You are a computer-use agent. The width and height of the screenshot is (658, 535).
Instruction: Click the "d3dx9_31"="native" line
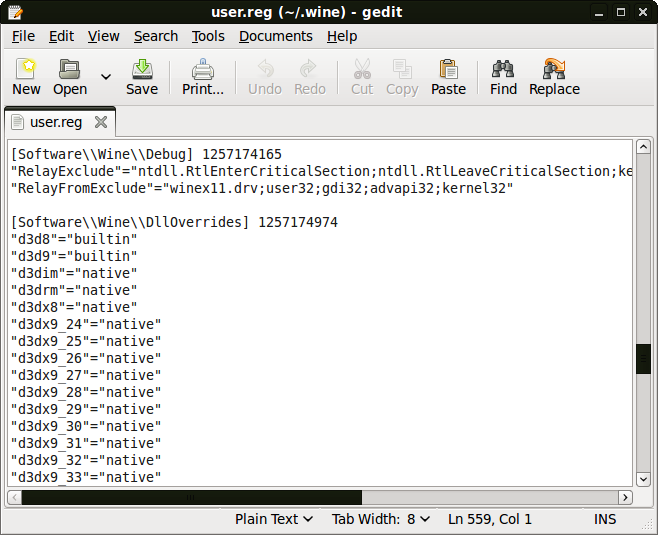point(86,443)
